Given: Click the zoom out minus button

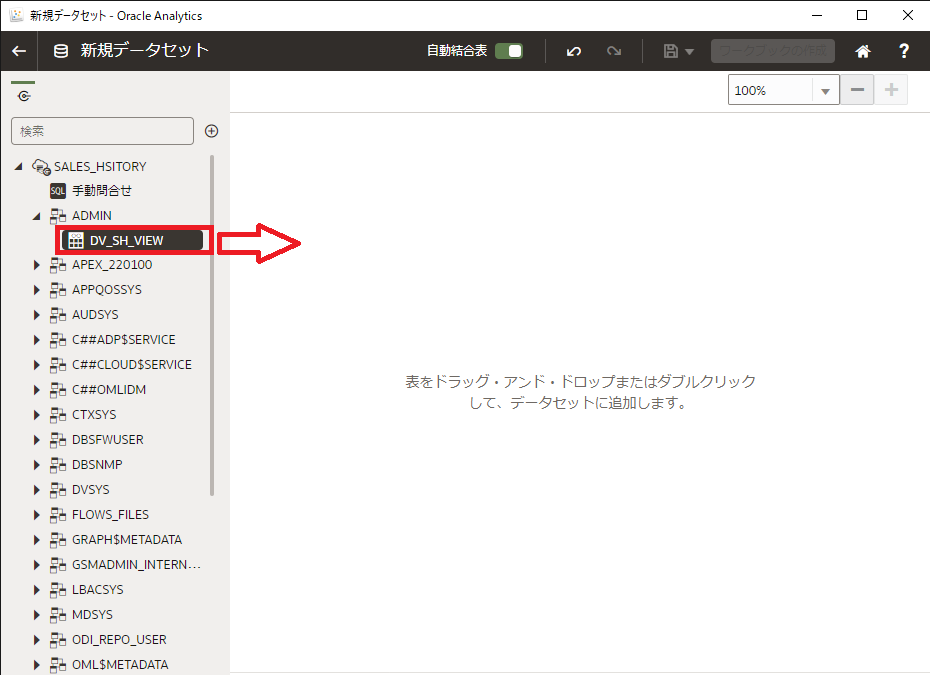Looking at the screenshot, I should tap(857, 90).
